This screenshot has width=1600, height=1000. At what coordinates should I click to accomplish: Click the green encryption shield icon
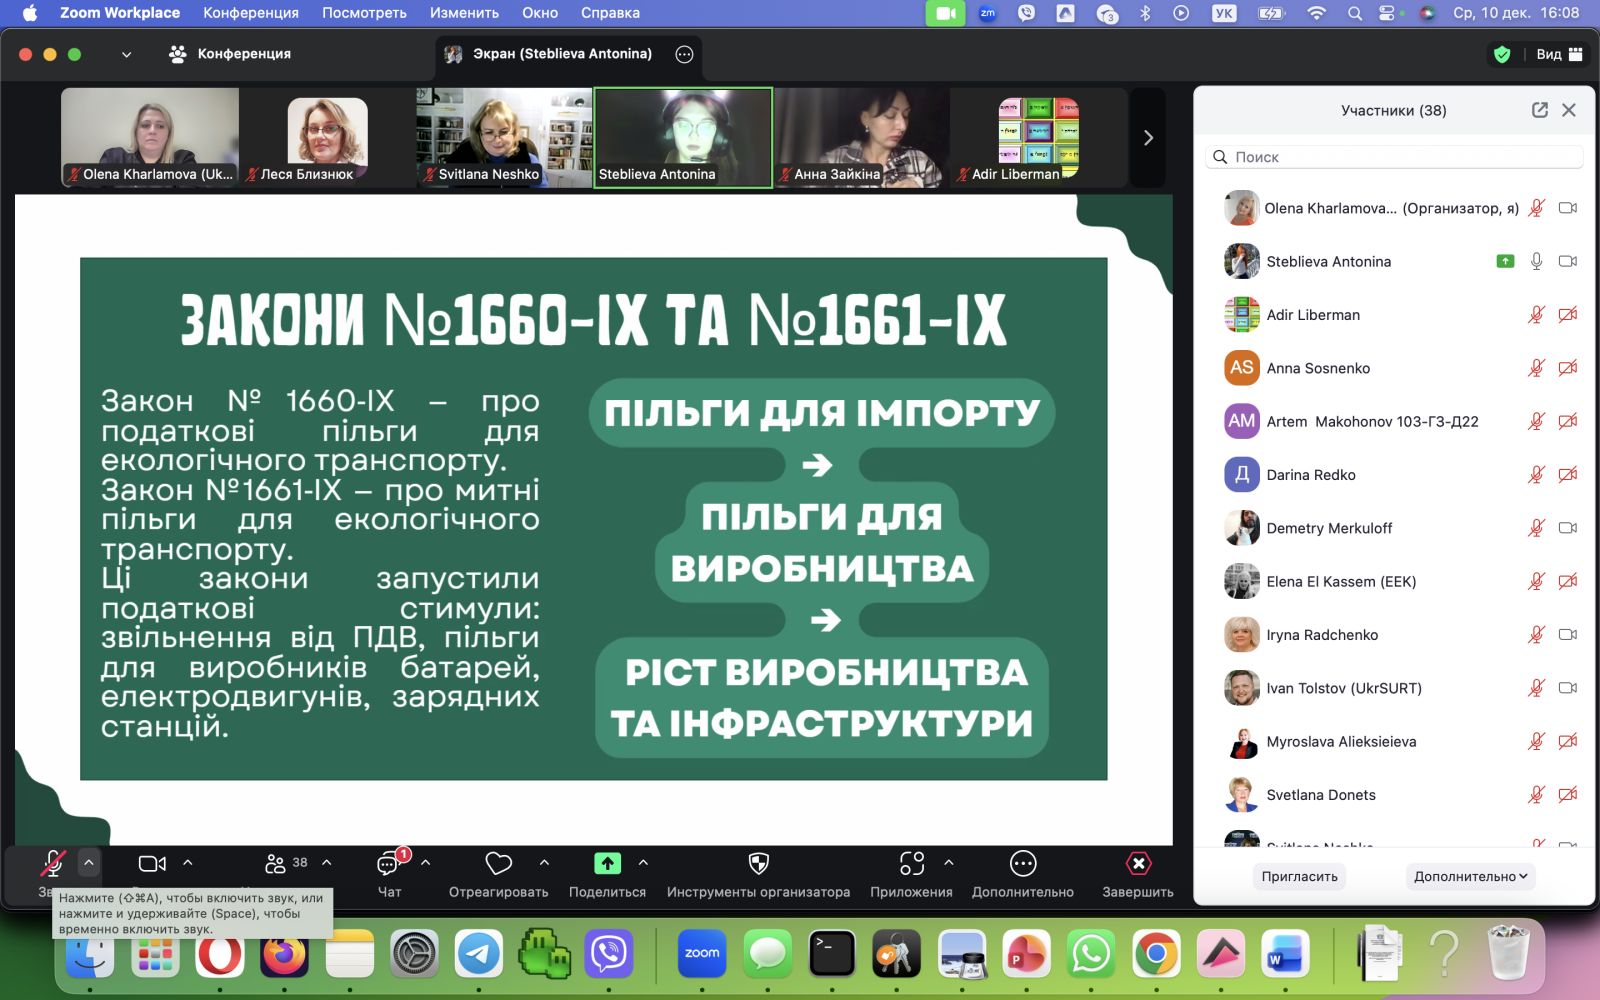coord(1501,54)
